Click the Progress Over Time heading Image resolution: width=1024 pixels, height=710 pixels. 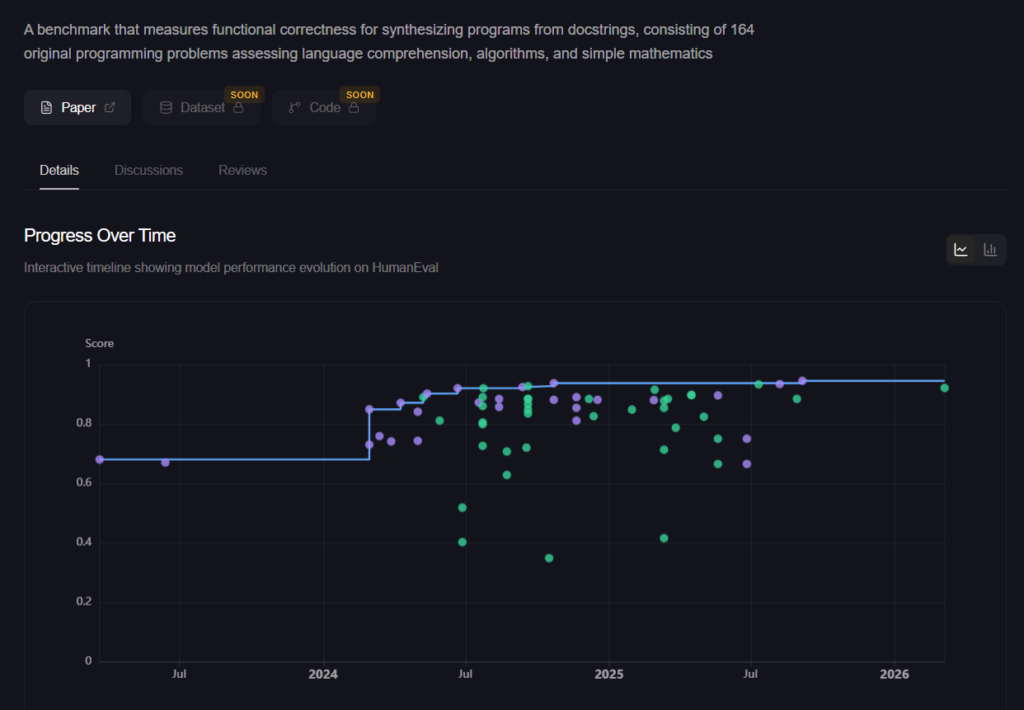(100, 236)
